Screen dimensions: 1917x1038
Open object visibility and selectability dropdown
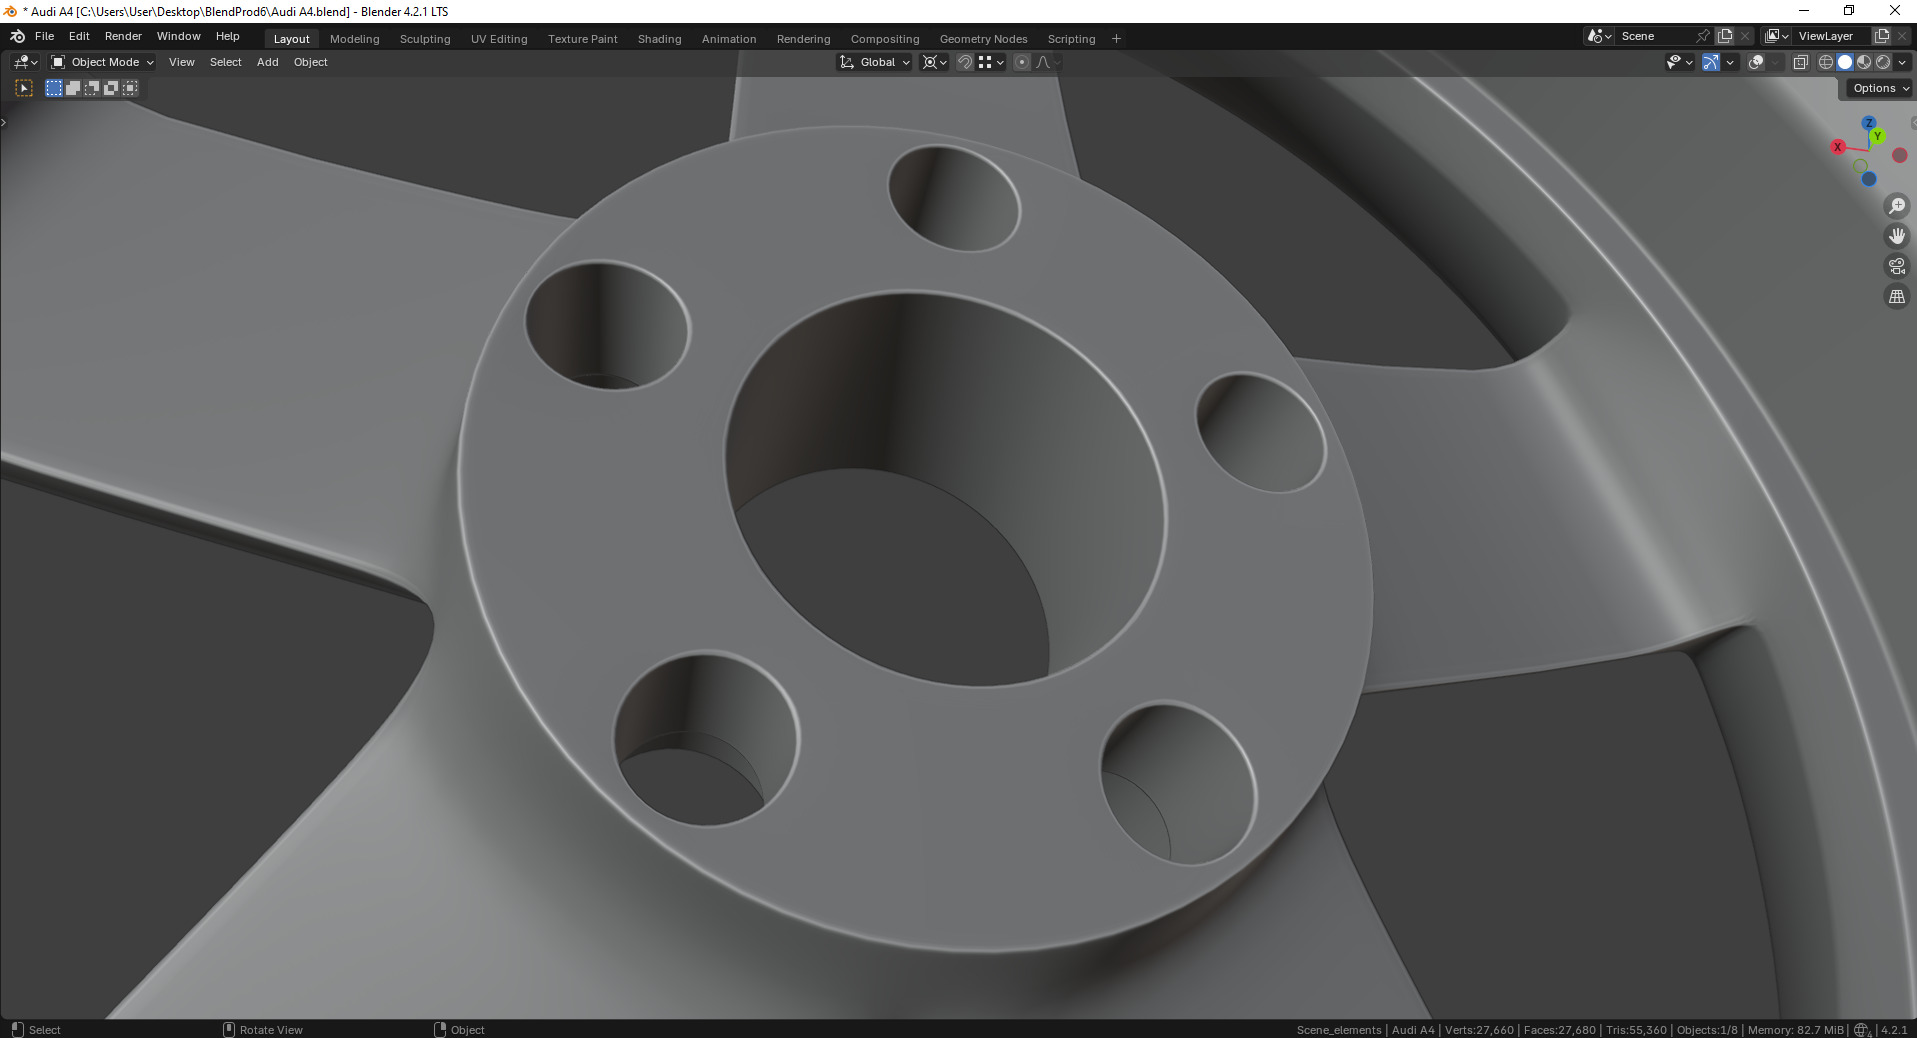(1679, 62)
